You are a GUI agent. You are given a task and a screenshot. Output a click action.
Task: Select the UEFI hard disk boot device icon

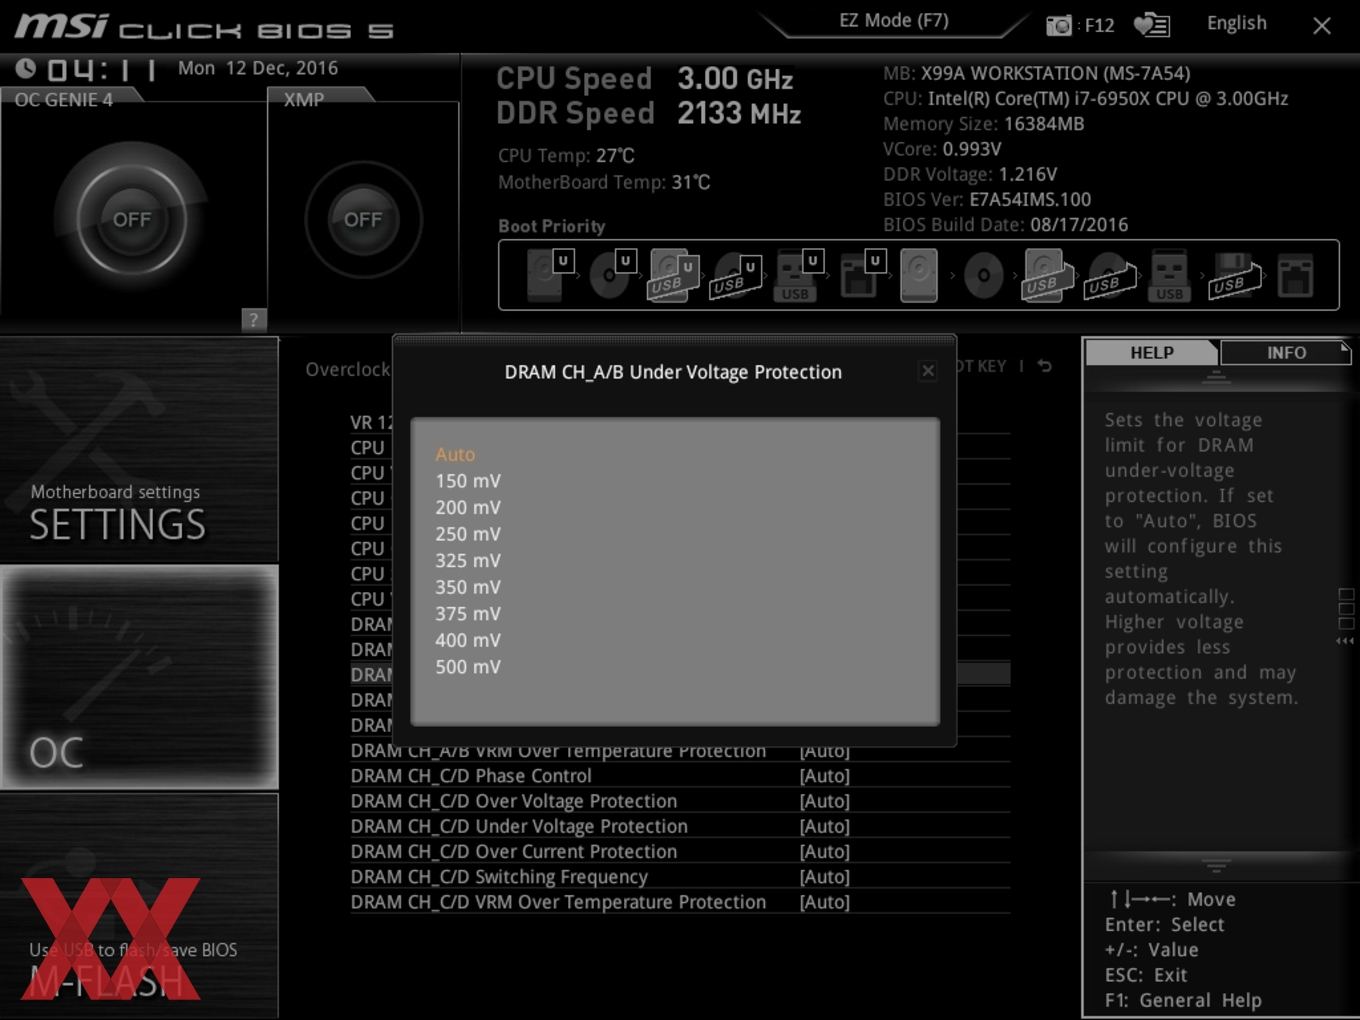(549, 275)
